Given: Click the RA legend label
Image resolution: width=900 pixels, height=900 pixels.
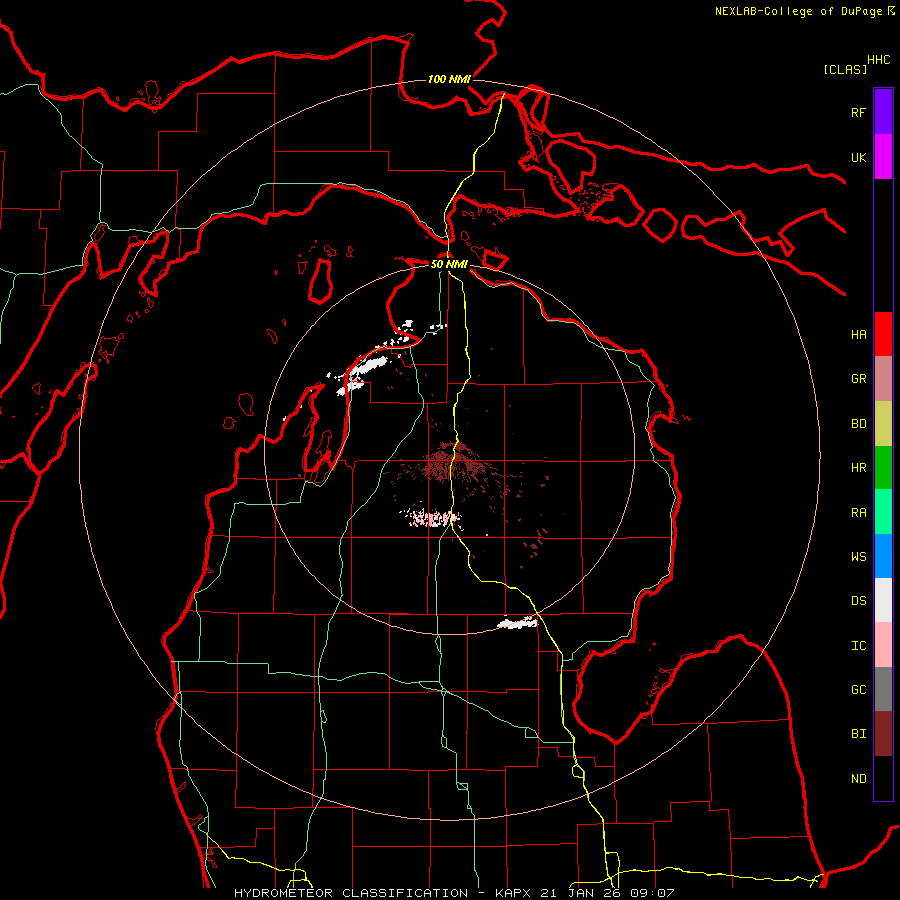Looking at the screenshot, I should (x=859, y=513).
